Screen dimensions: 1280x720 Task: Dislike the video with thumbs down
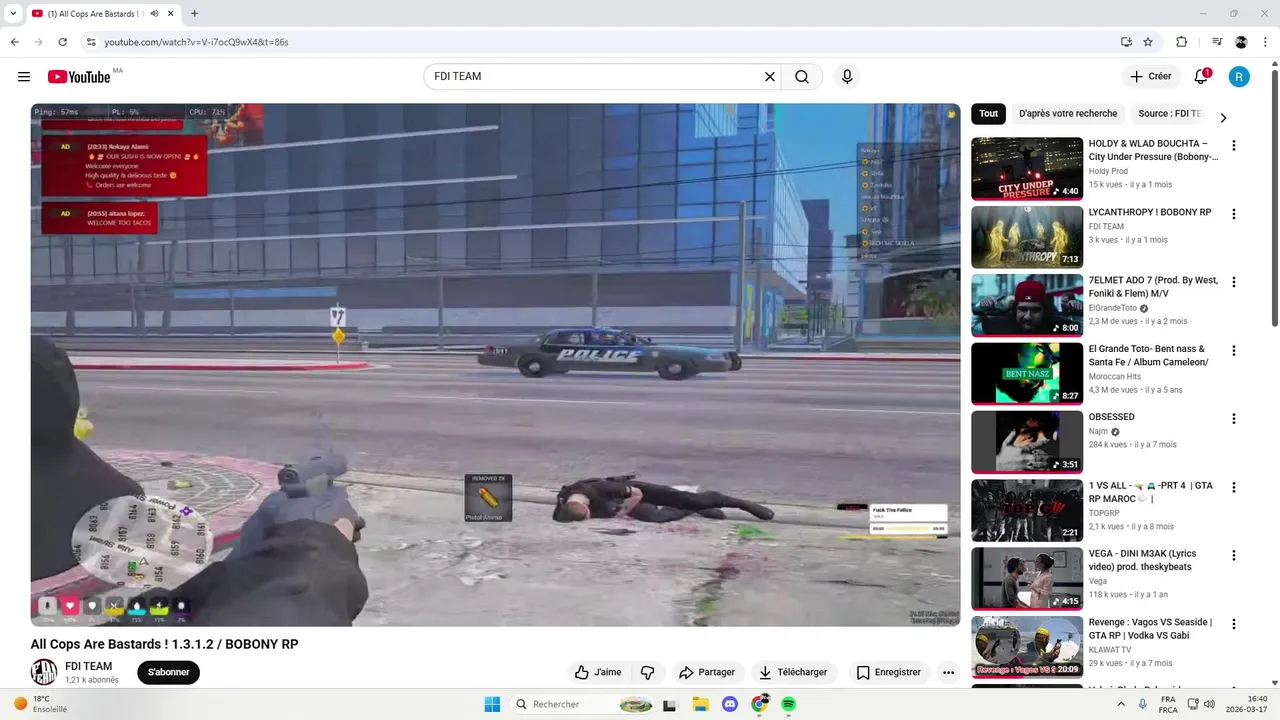click(x=647, y=672)
